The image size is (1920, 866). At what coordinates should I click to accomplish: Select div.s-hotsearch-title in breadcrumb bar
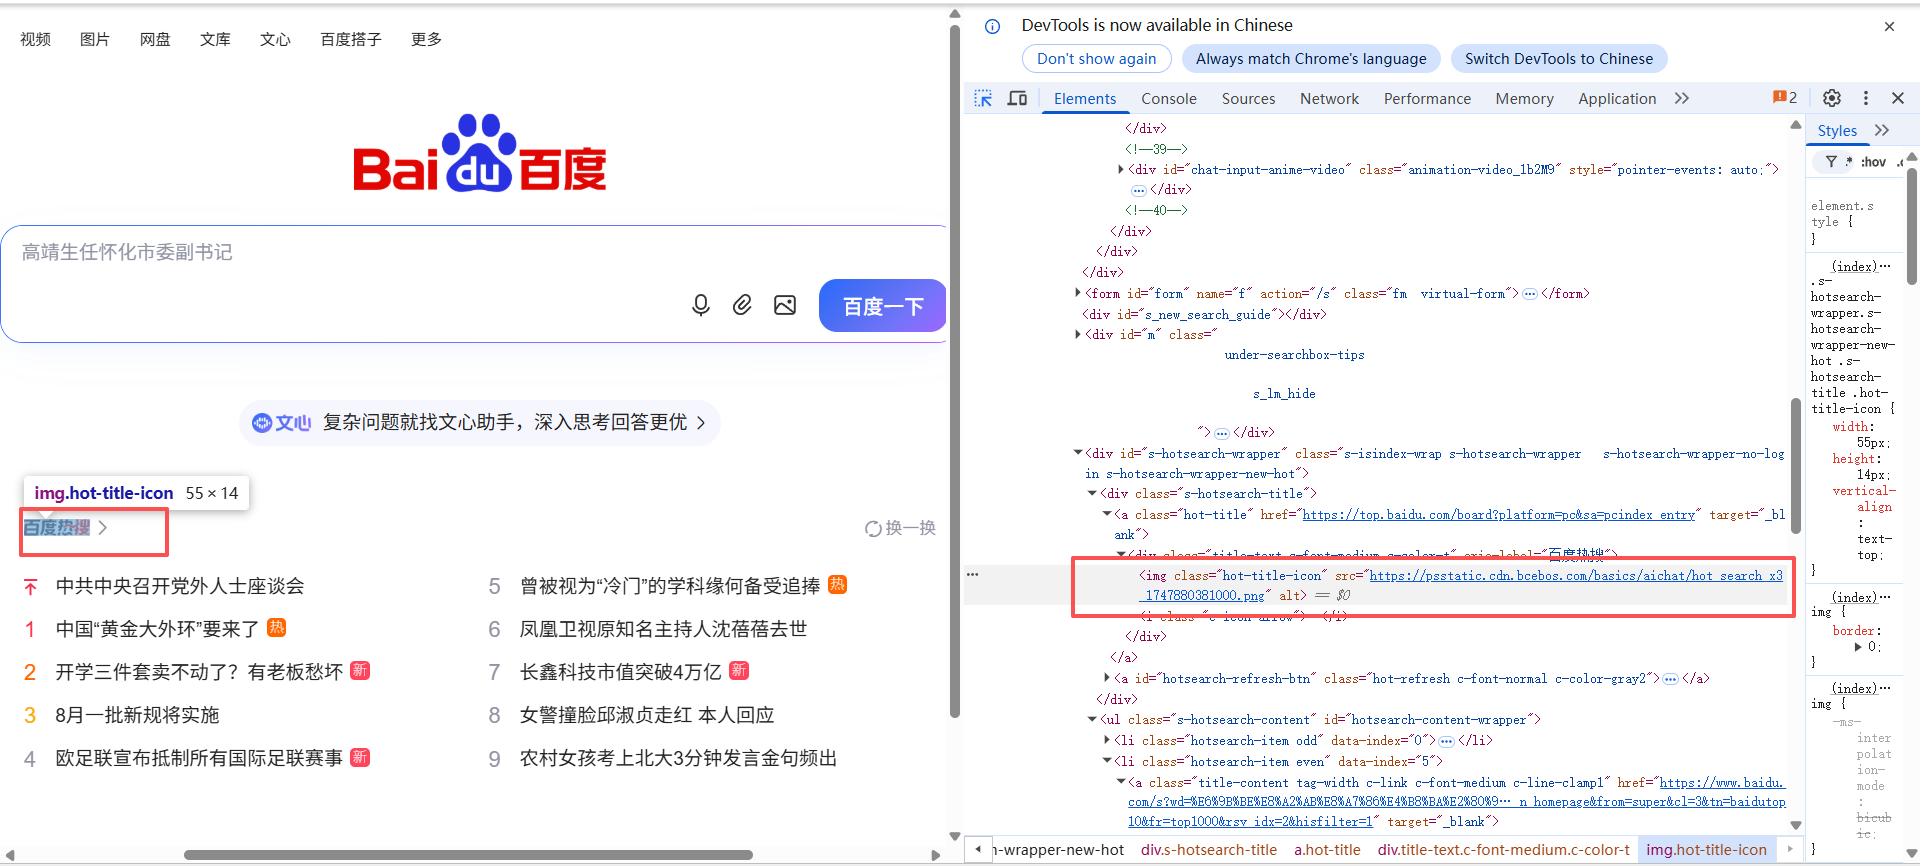pyautogui.click(x=1208, y=850)
